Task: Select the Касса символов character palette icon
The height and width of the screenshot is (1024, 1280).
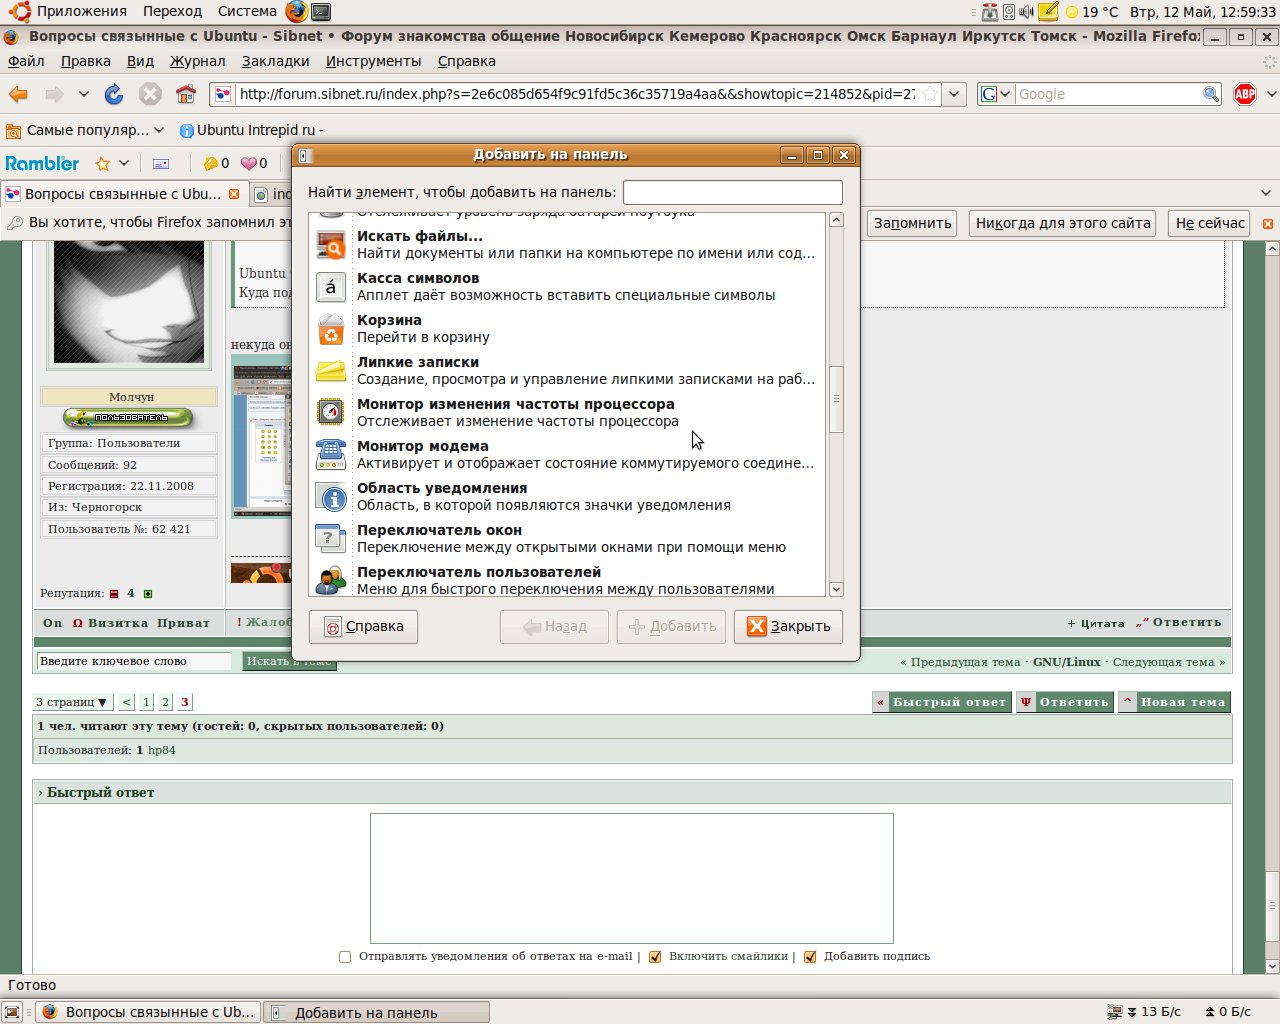Action: [330, 287]
